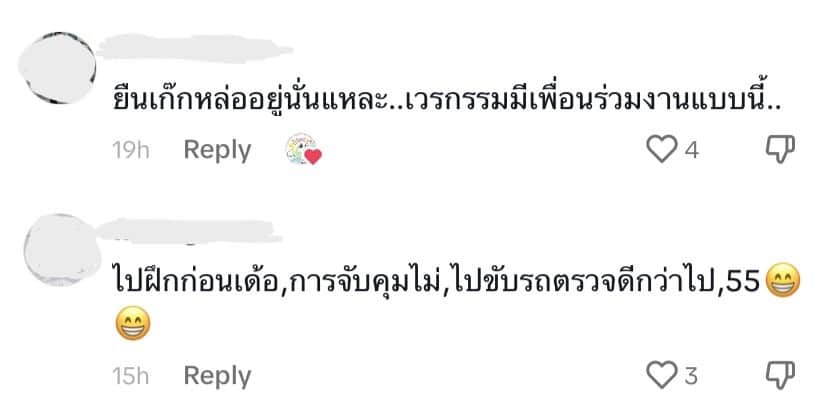Reply to the 15h comment
The image size is (828, 404).
pyautogui.click(x=217, y=376)
